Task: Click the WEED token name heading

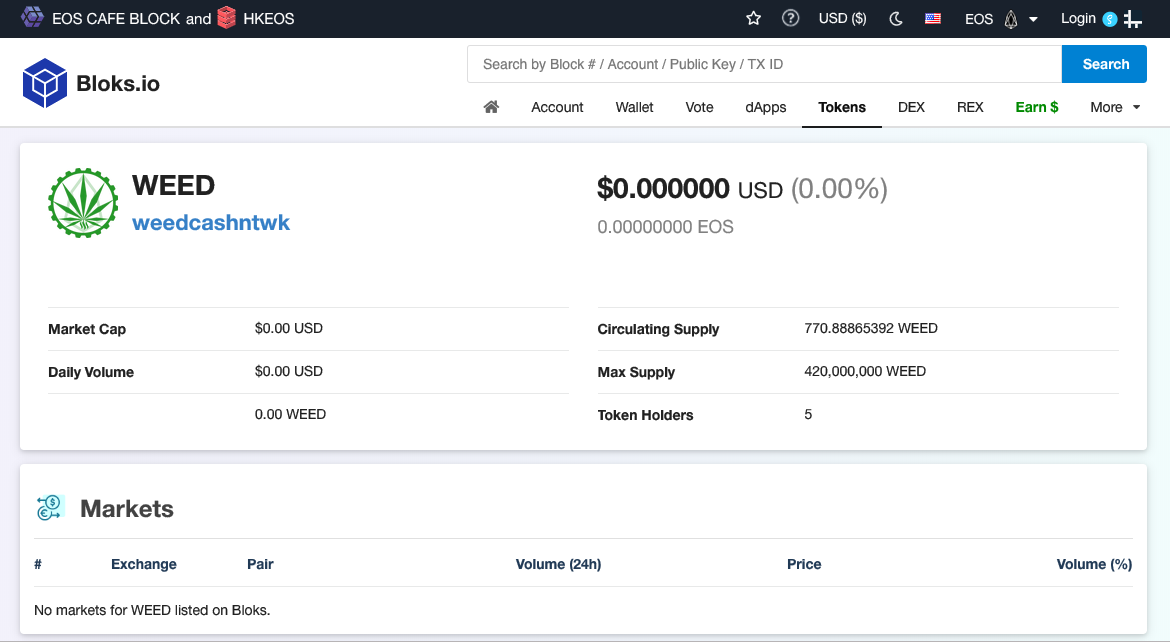Action: pos(173,185)
